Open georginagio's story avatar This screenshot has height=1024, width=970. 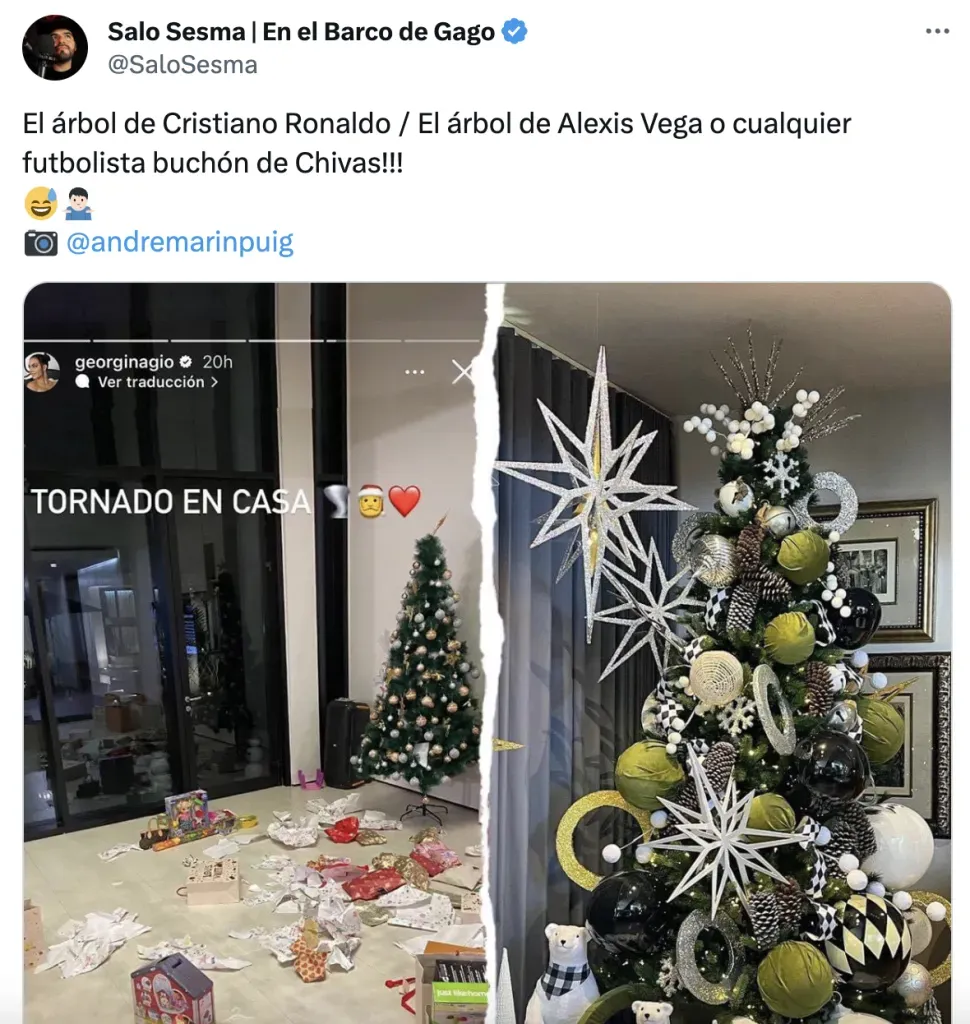click(42, 372)
